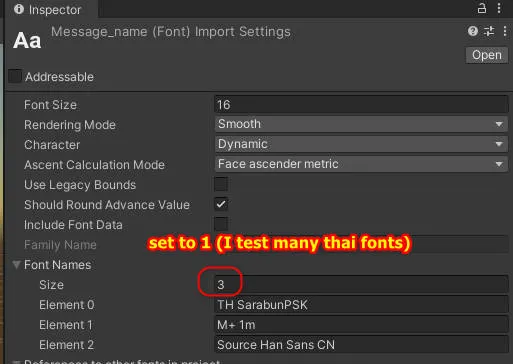Click Message_name (Font) Import Settings title

coord(171,32)
